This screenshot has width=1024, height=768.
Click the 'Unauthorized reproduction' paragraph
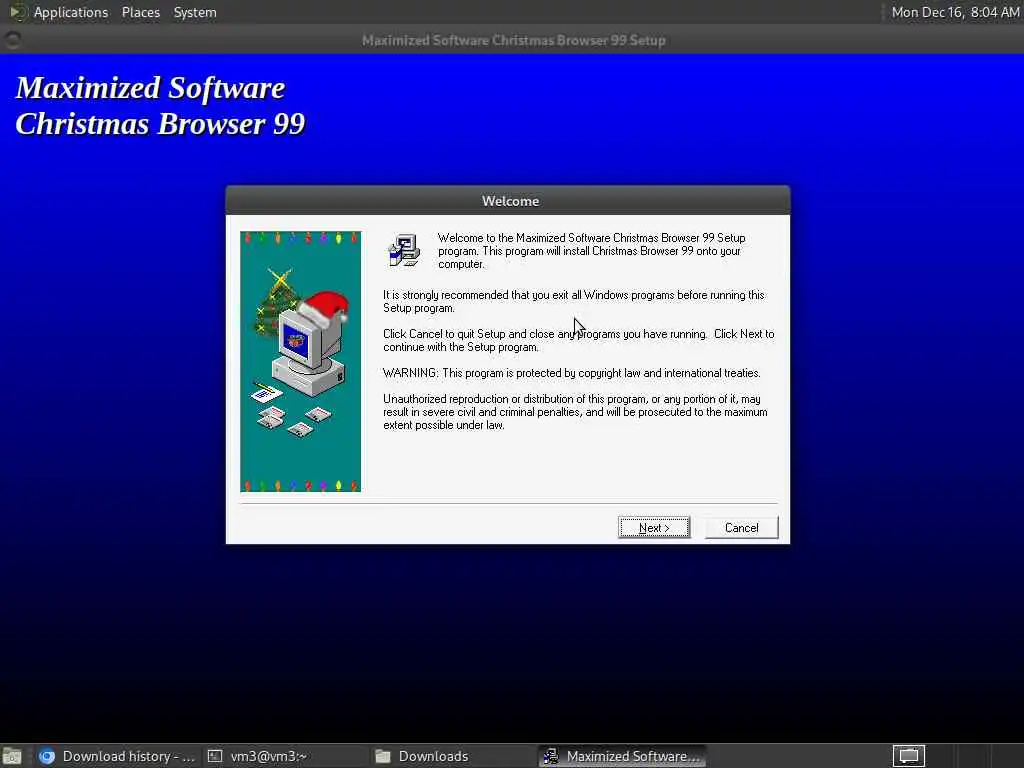tap(575, 412)
